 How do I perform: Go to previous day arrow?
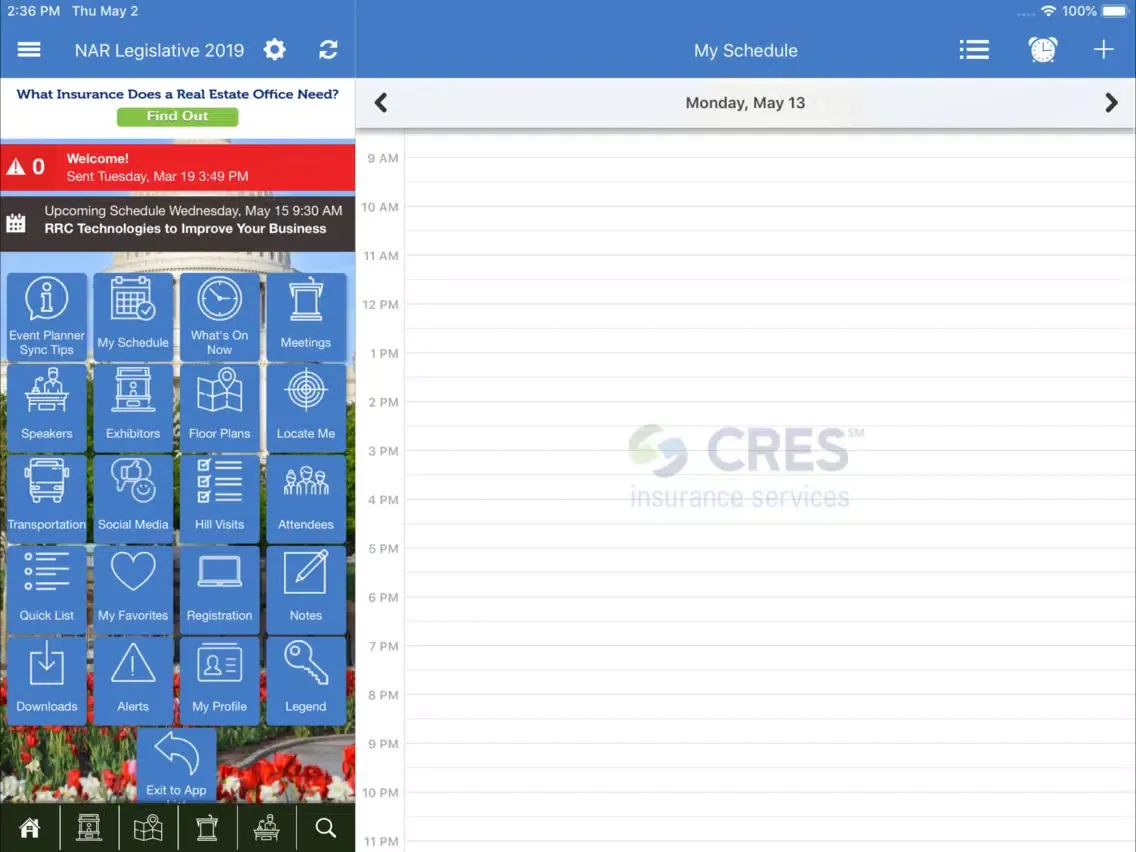point(381,103)
